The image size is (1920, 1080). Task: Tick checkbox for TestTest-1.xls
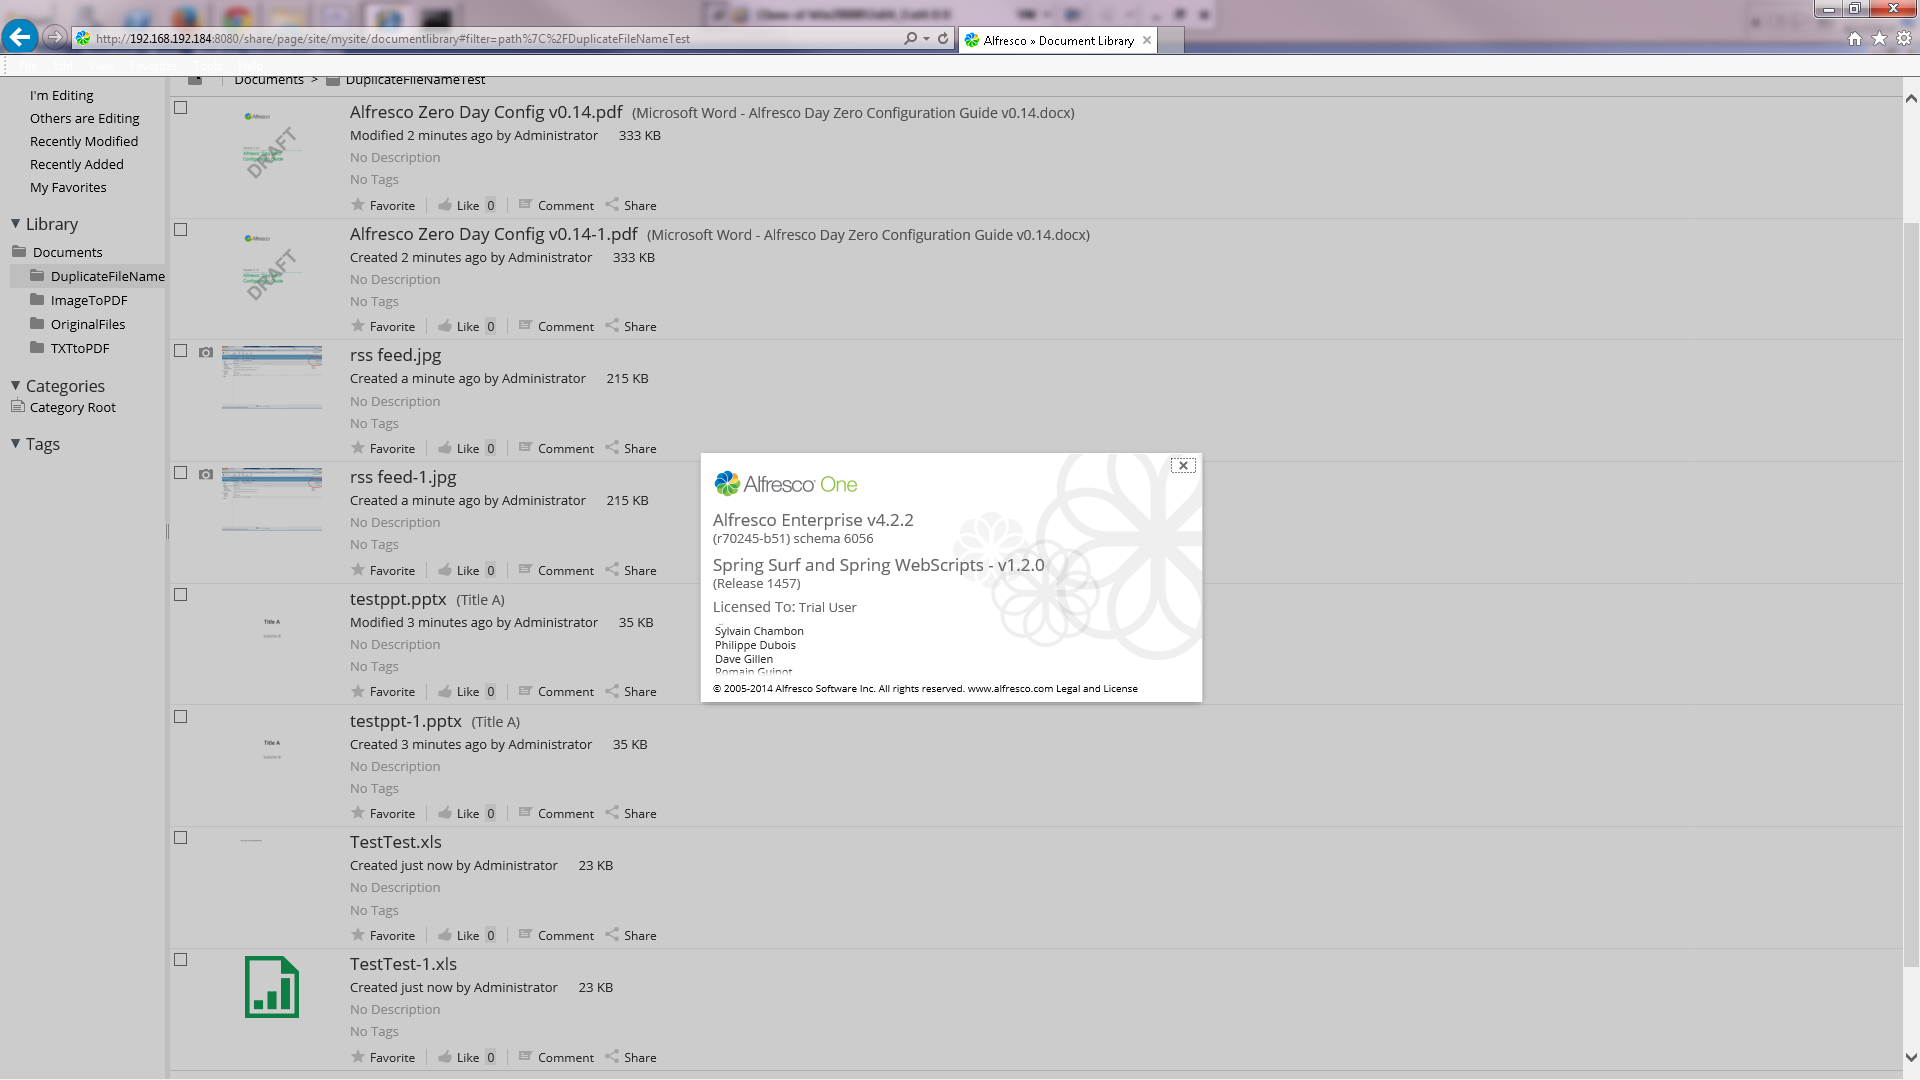point(181,959)
